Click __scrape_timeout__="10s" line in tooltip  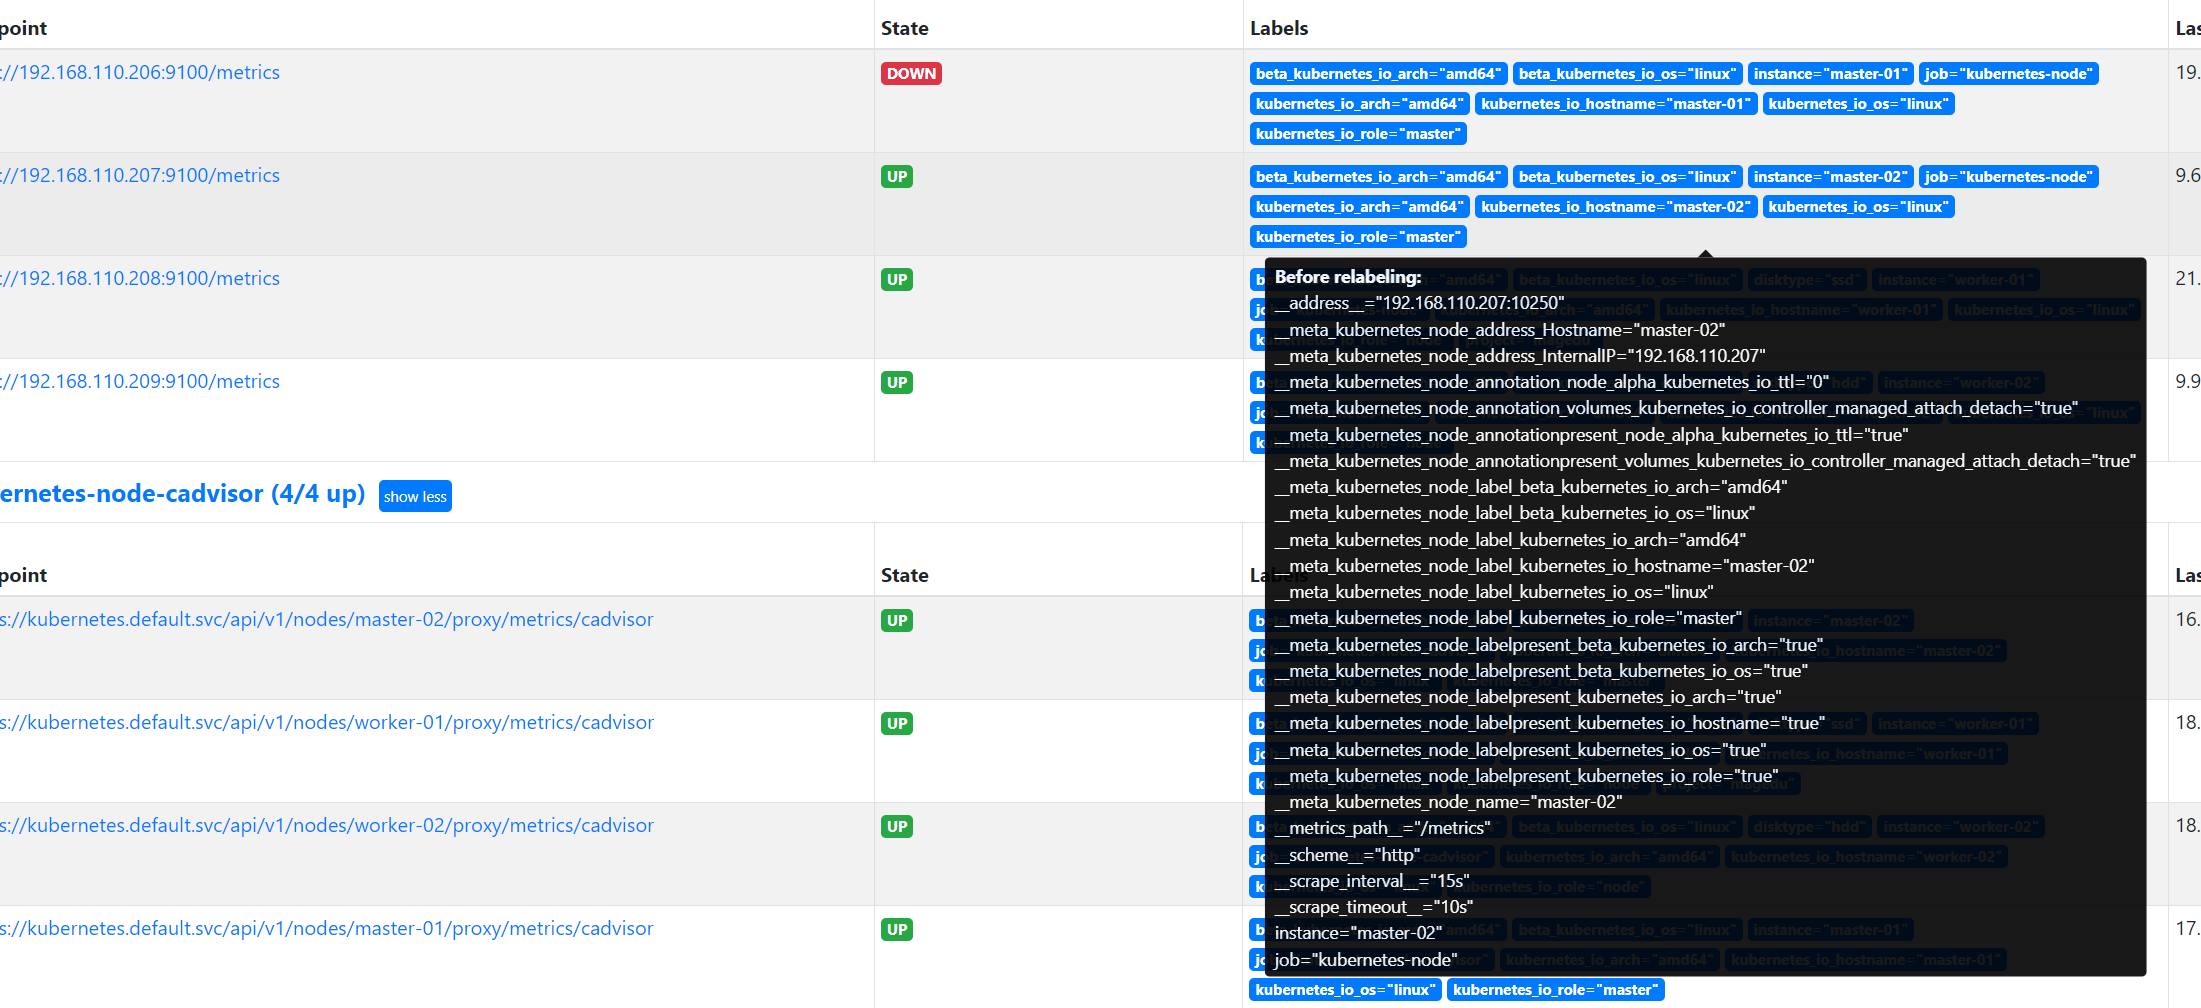point(1374,907)
